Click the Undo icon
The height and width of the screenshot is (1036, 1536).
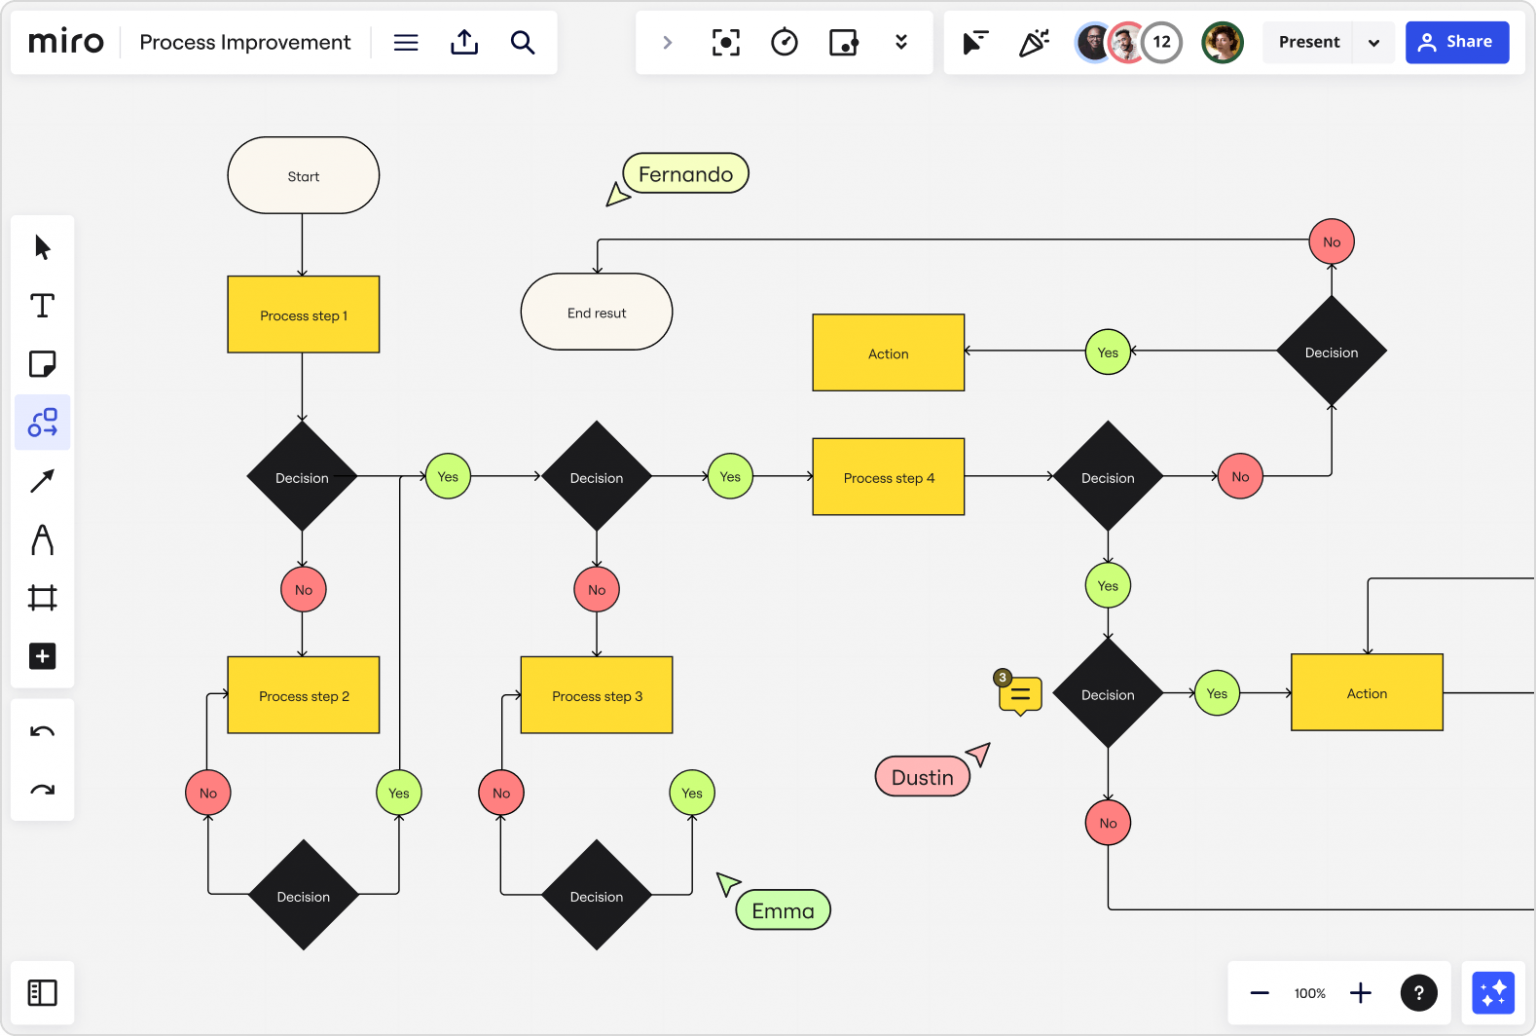point(42,730)
